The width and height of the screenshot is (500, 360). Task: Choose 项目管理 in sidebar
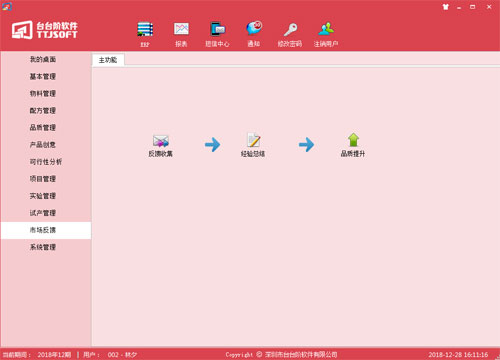point(46,179)
